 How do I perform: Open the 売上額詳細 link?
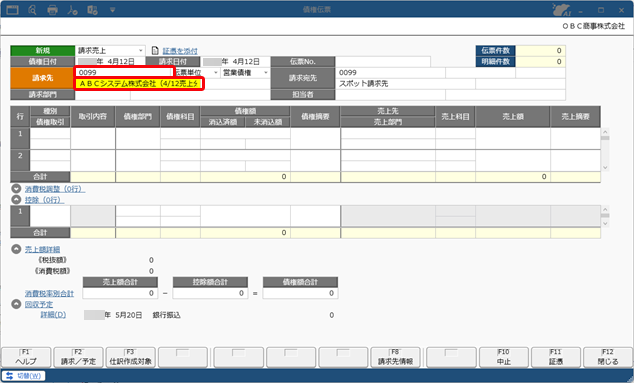(x=42, y=250)
